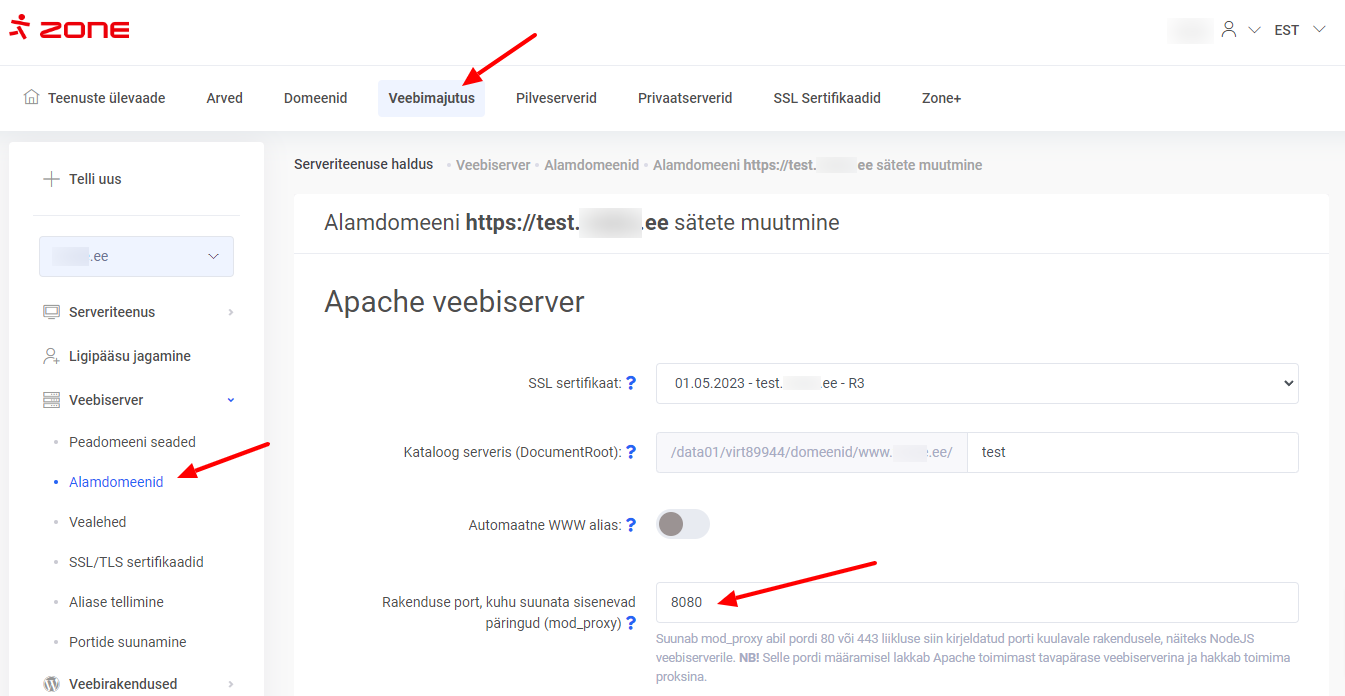Click help icon beside Kataloog serveris (DocumentRoot)
The image size is (1345, 696).
(x=631, y=452)
